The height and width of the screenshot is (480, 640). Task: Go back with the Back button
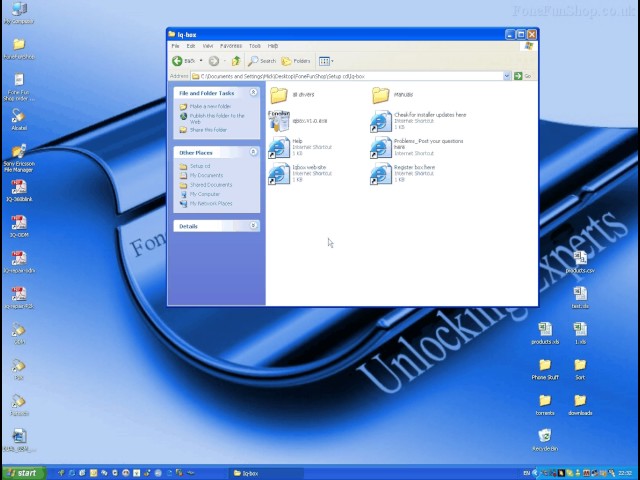[x=183, y=61]
